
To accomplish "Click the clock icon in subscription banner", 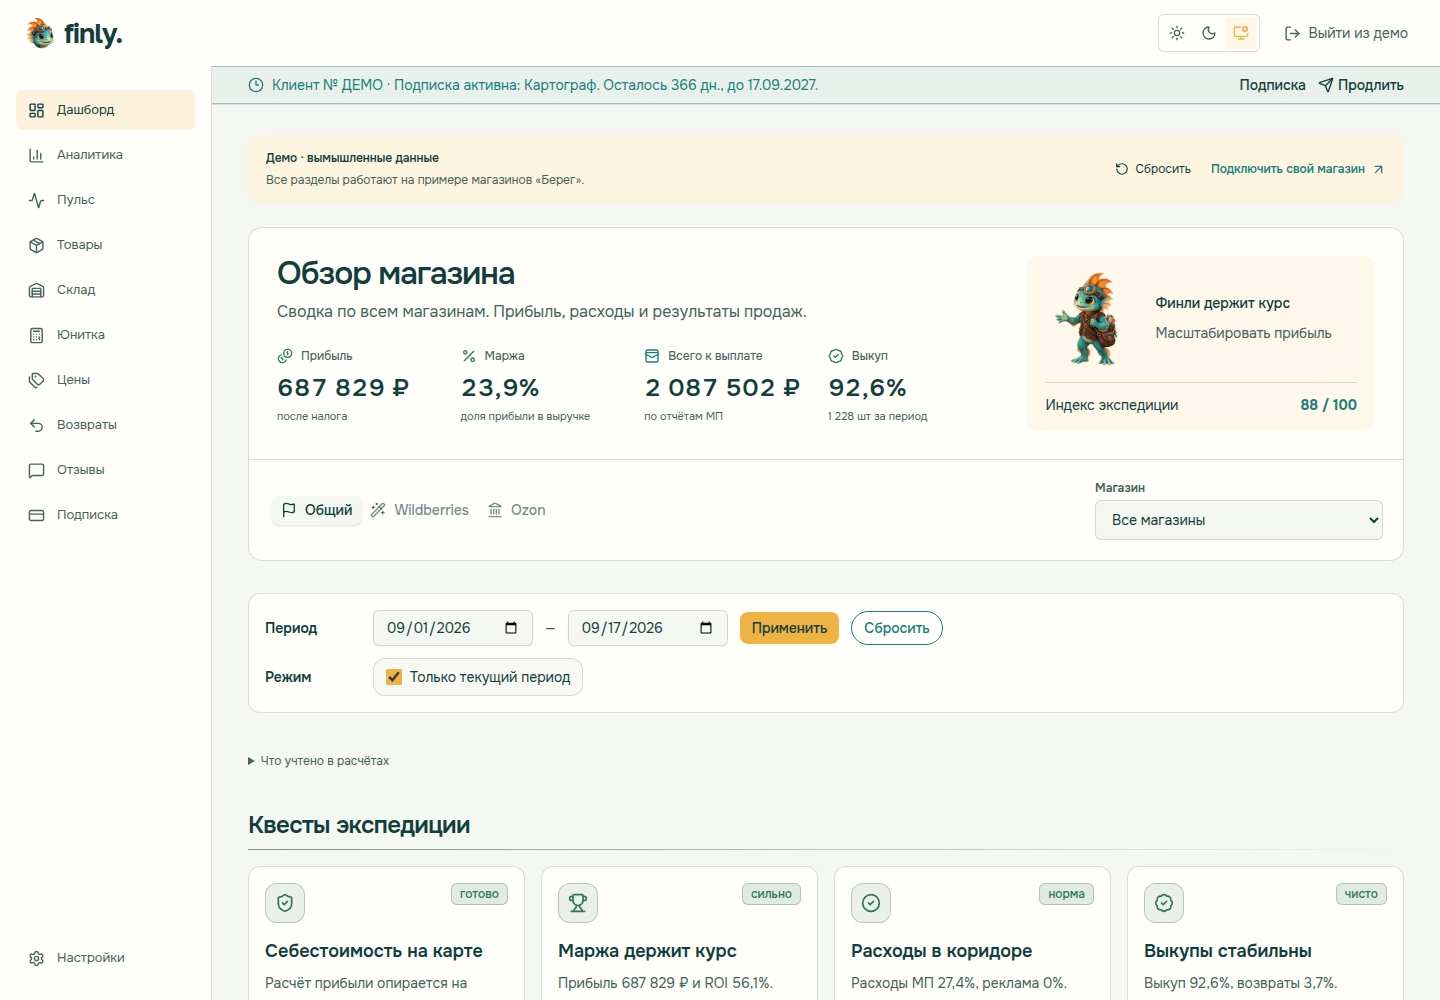I will [x=256, y=85].
